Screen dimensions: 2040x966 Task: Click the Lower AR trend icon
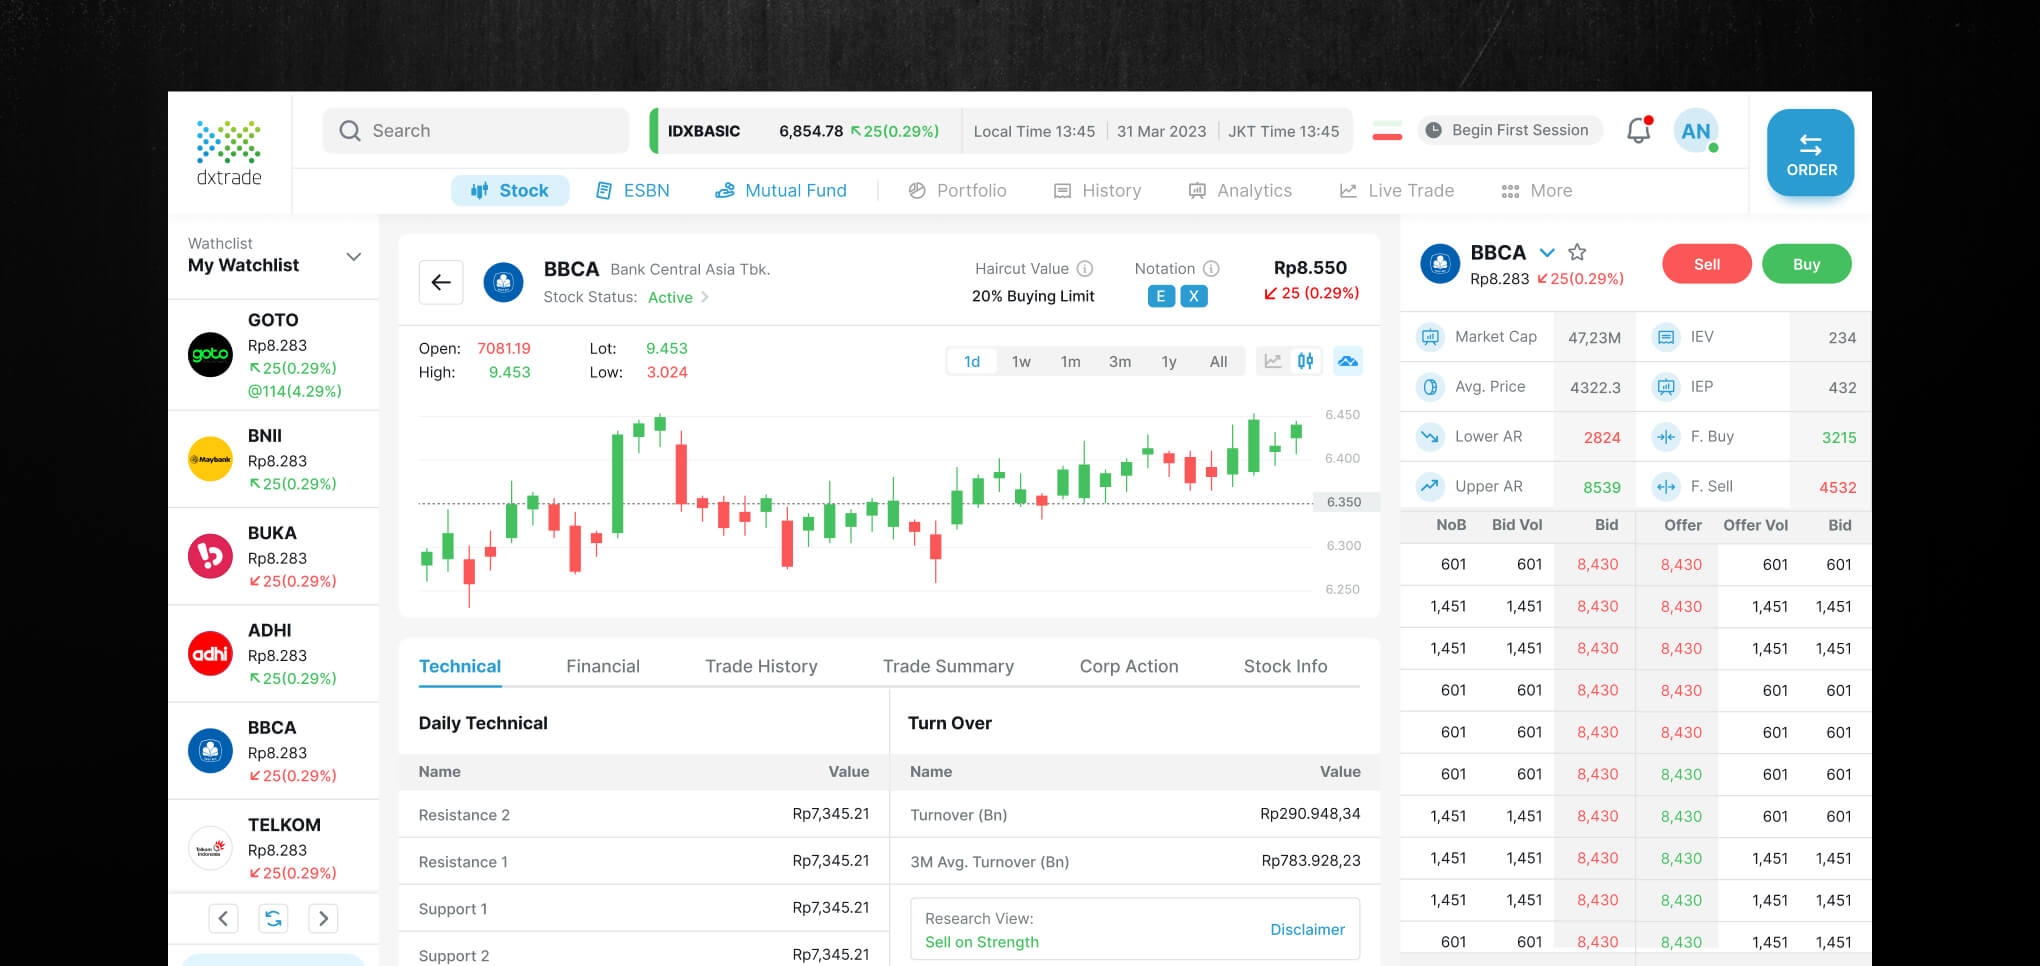pyautogui.click(x=1430, y=437)
